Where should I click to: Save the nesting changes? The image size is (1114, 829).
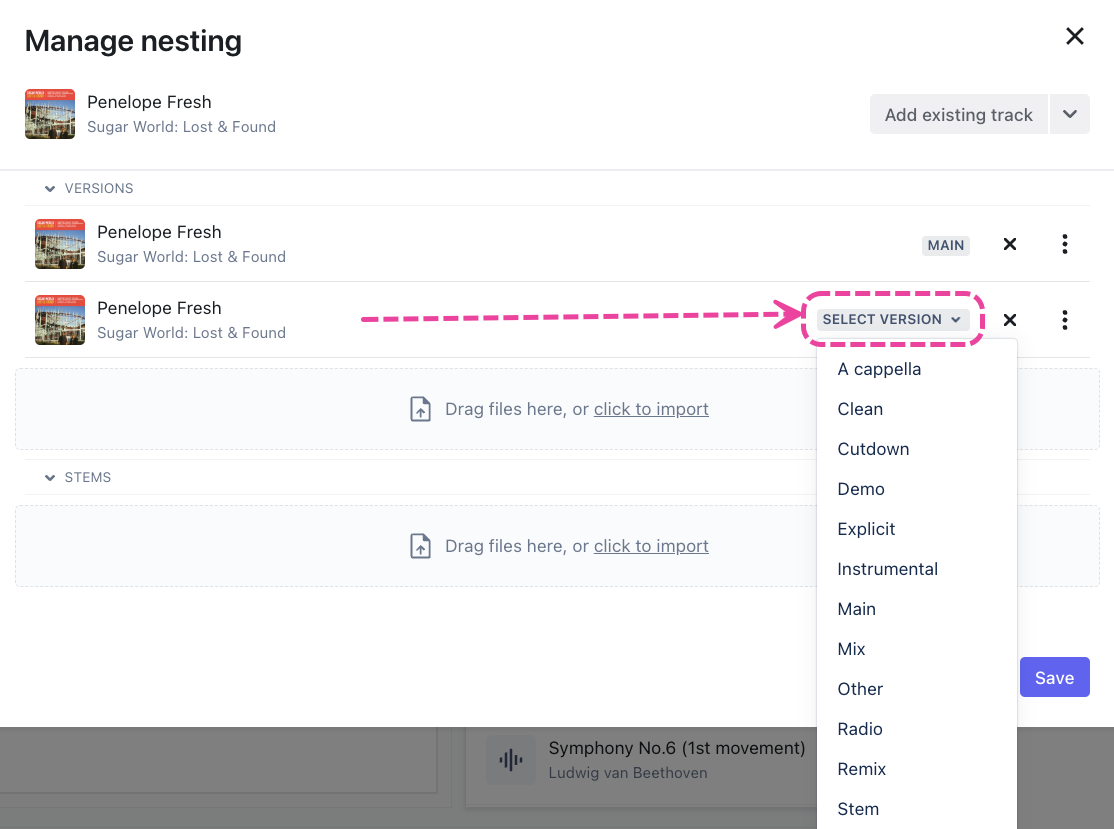(x=1054, y=678)
